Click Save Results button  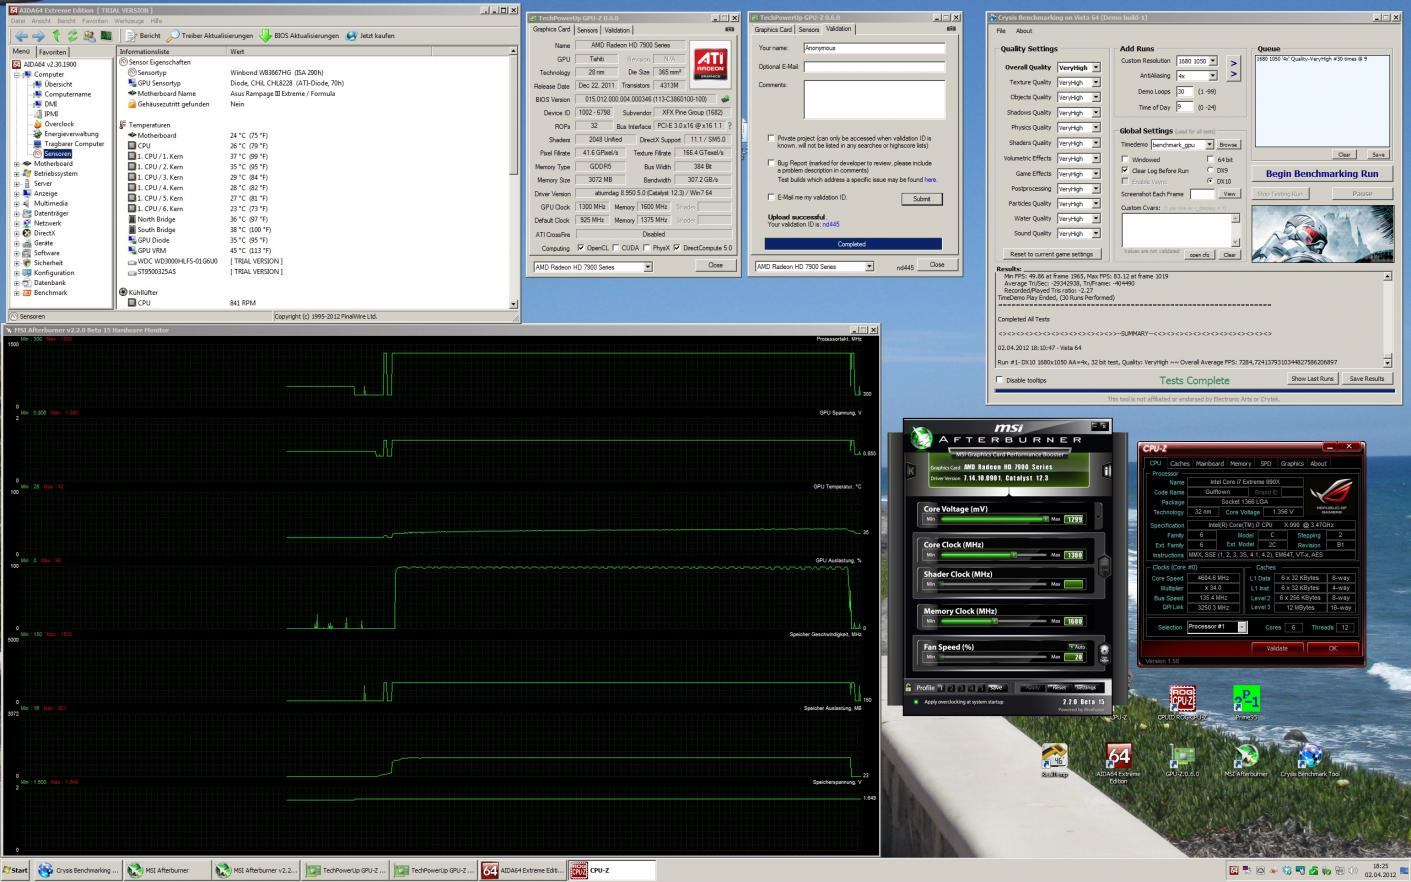(x=1366, y=379)
